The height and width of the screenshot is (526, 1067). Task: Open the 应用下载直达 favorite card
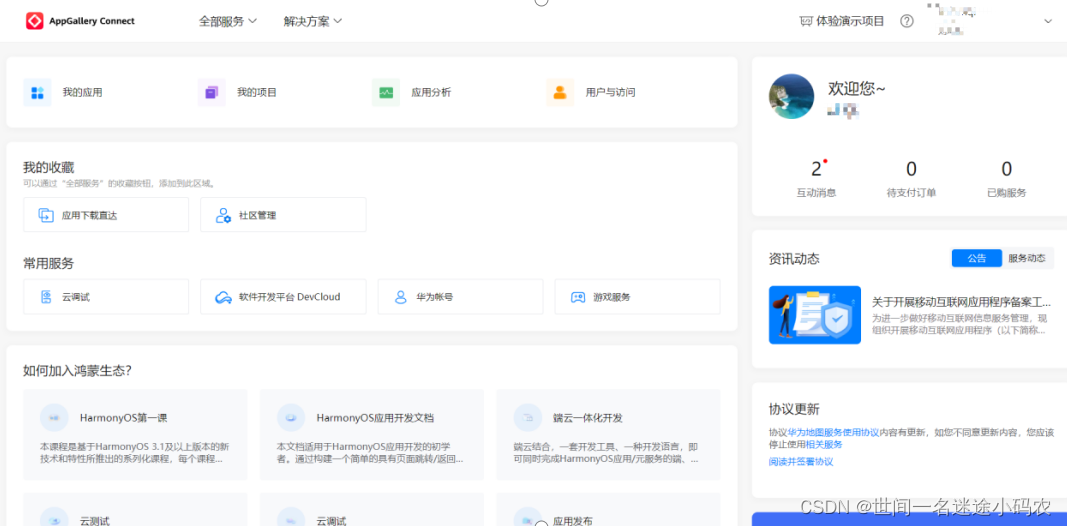coord(106,215)
